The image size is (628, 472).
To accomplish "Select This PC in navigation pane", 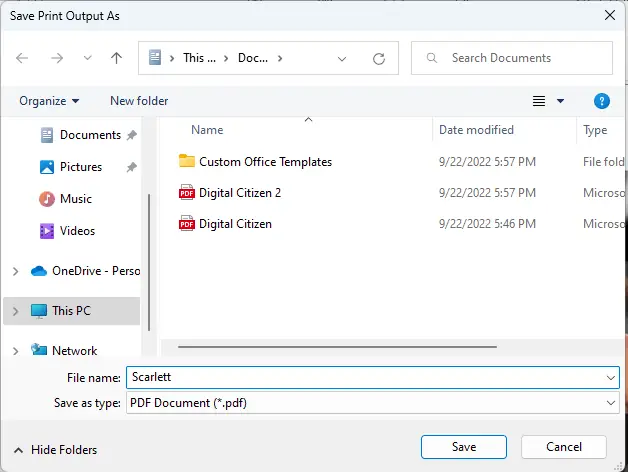I will 71,311.
